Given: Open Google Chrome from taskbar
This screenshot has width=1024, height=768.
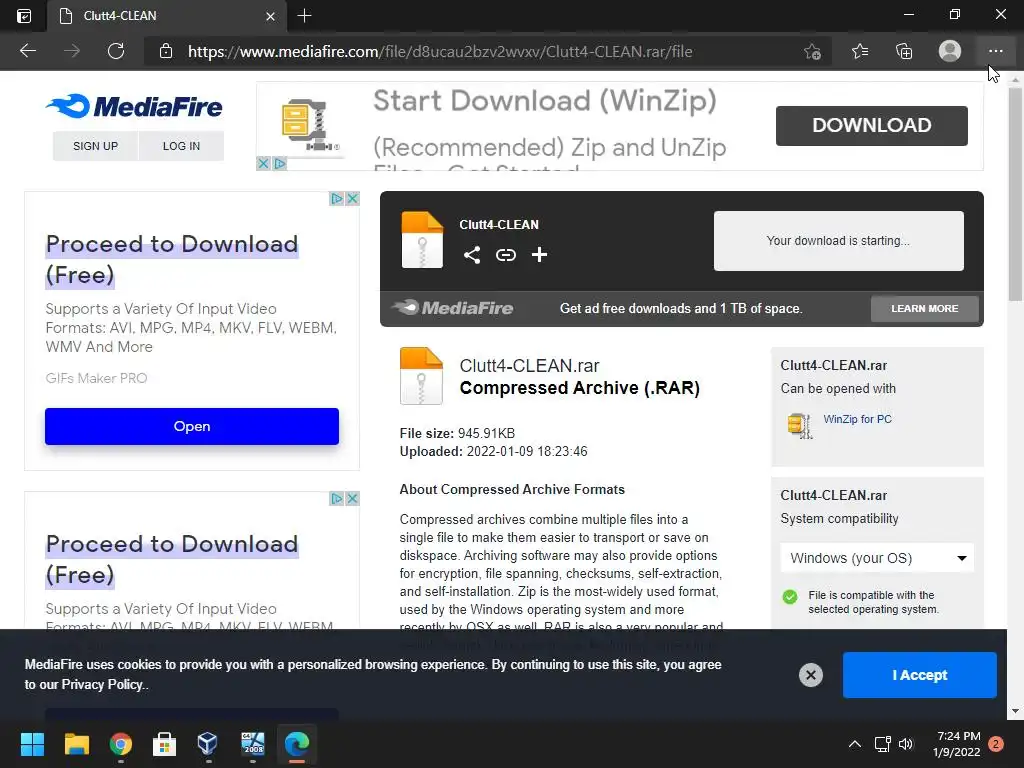Looking at the screenshot, I should (x=121, y=744).
